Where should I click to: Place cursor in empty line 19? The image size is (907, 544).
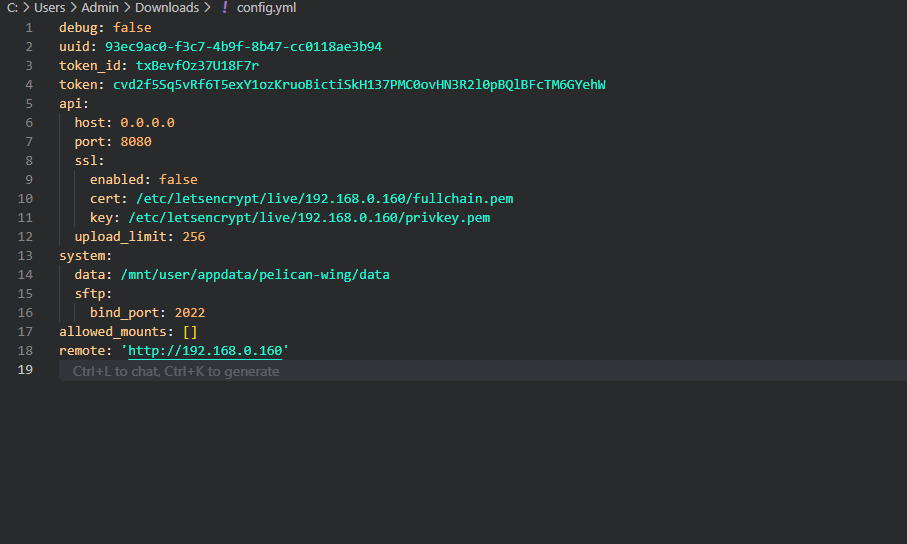[x=482, y=370]
